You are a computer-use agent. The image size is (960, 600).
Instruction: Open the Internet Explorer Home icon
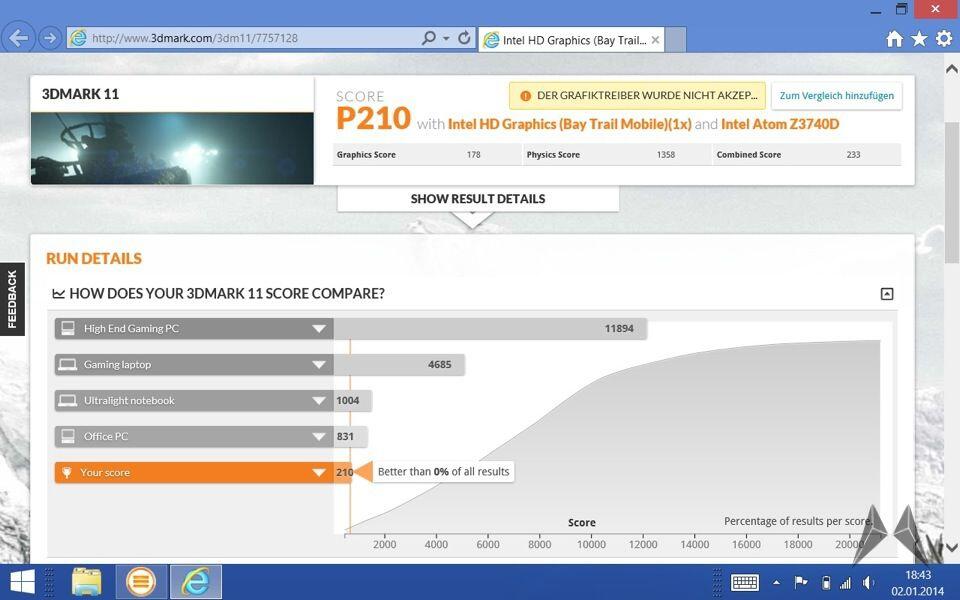[x=894, y=39]
